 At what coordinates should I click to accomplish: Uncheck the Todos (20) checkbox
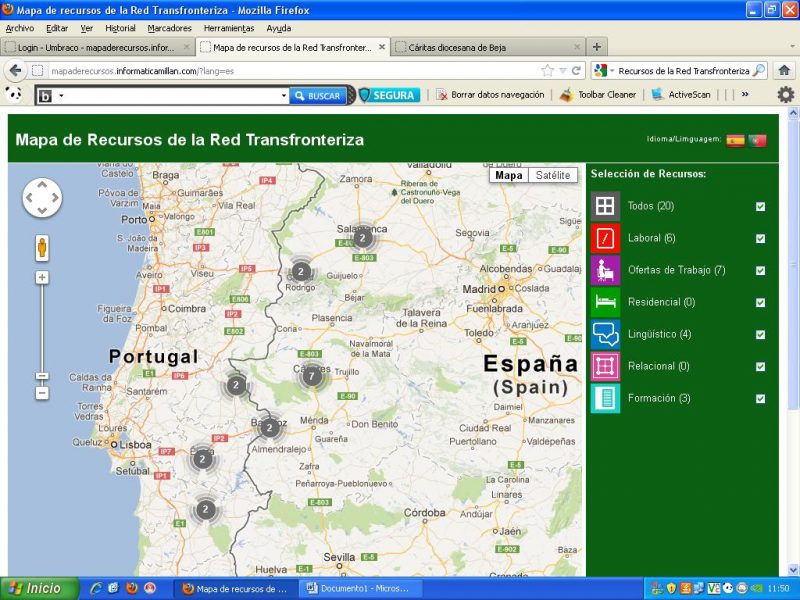tap(761, 206)
